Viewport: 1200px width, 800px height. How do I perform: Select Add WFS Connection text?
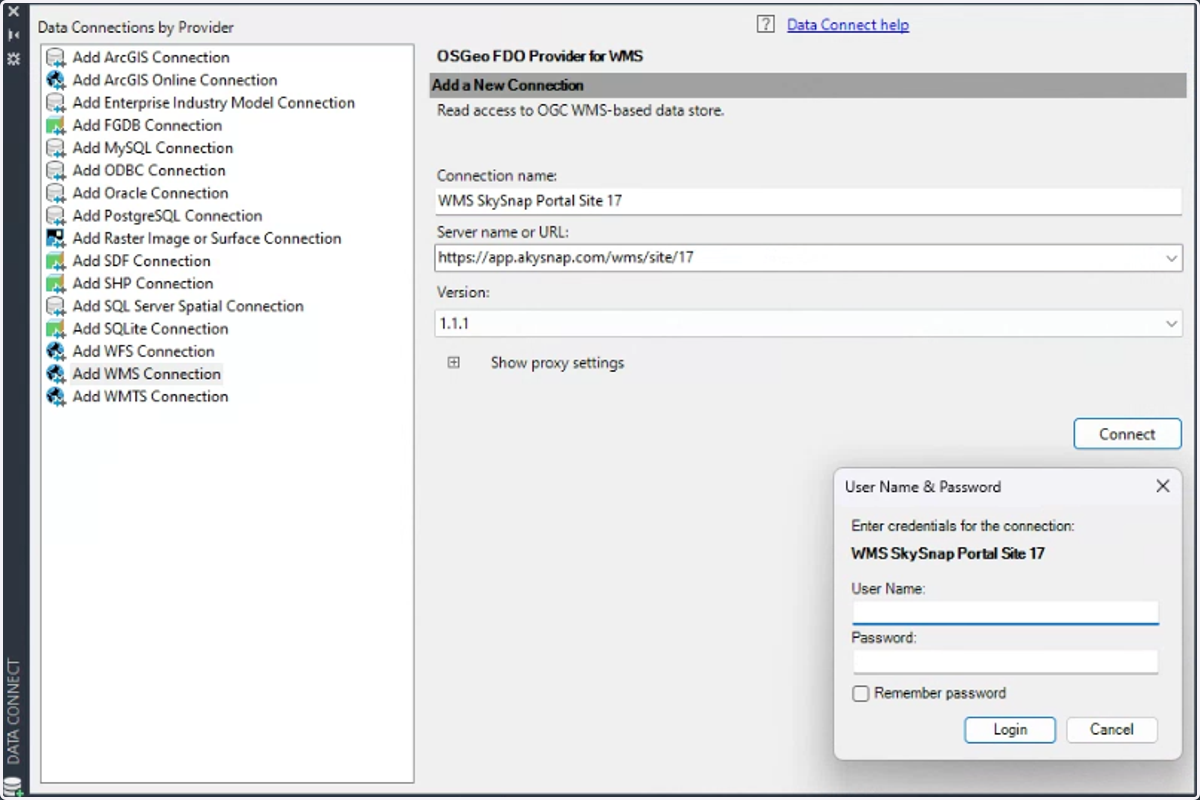[x=143, y=351]
